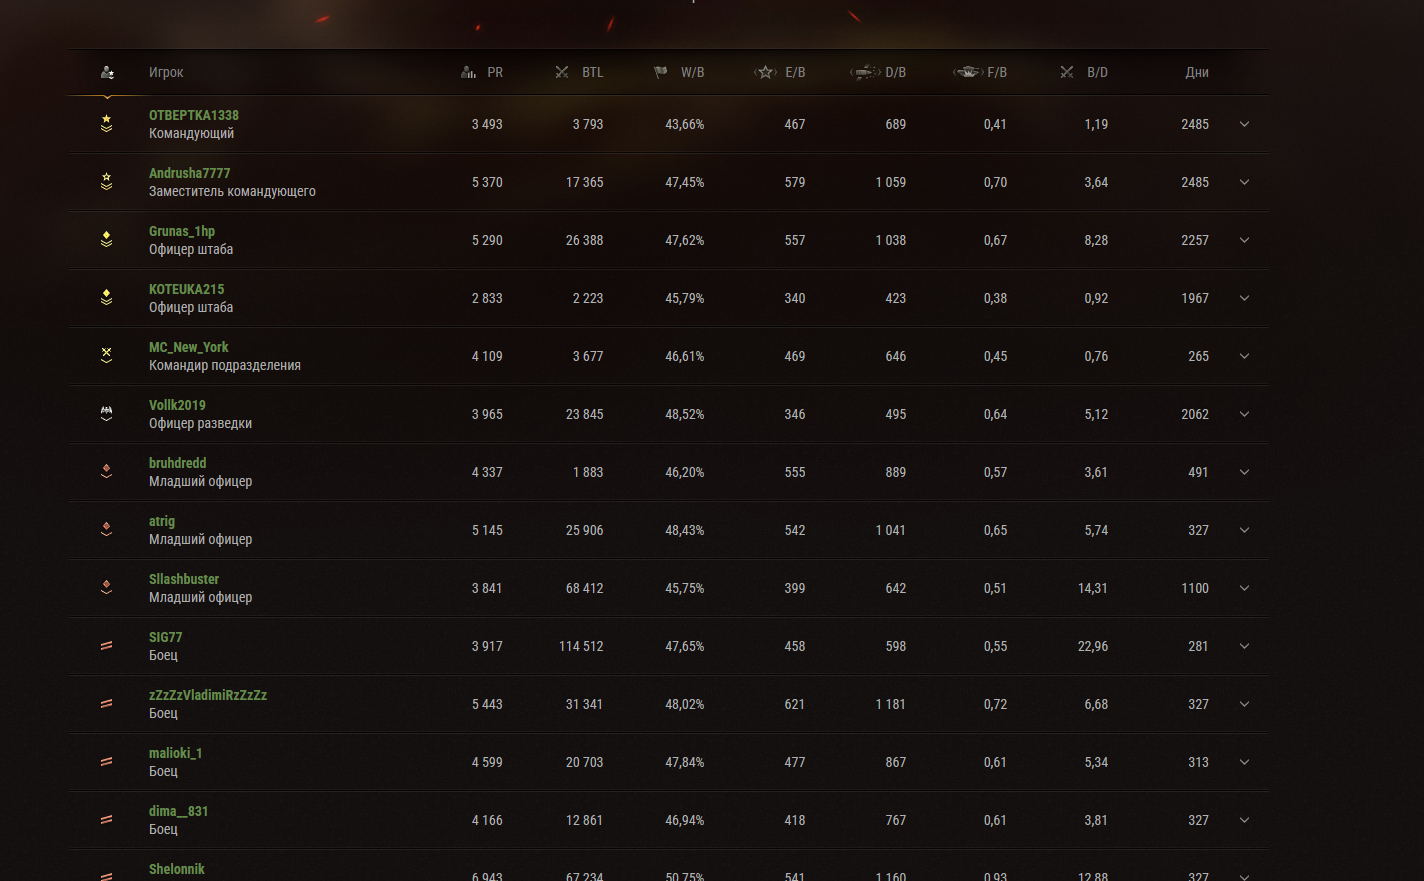Sort by W/B win rate column header
The height and width of the screenshot is (881, 1424).
(x=679, y=72)
